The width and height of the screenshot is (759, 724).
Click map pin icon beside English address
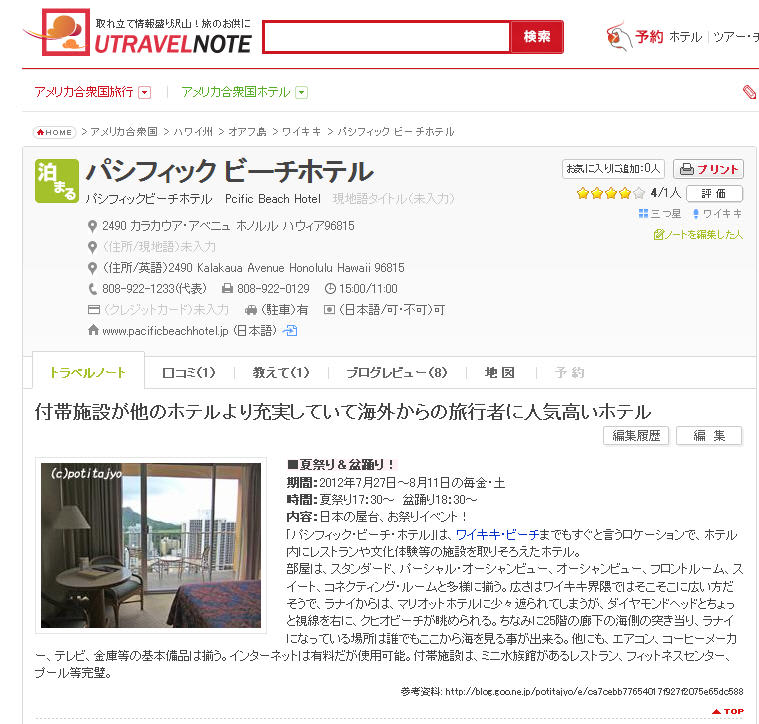[x=92, y=268]
